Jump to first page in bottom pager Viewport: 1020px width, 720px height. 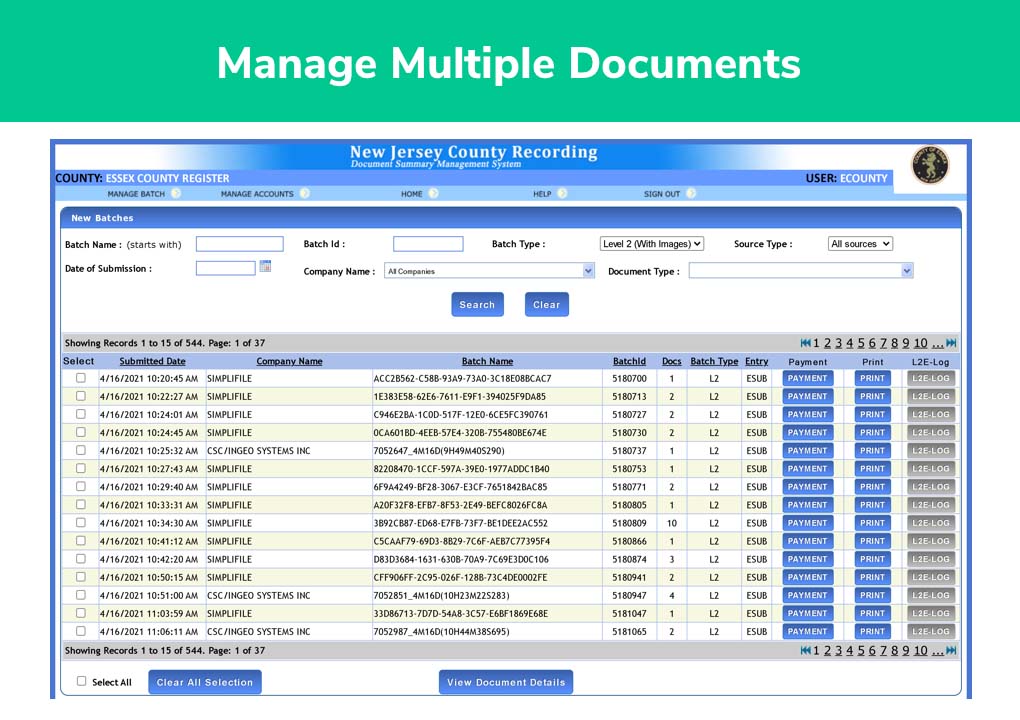(805, 650)
